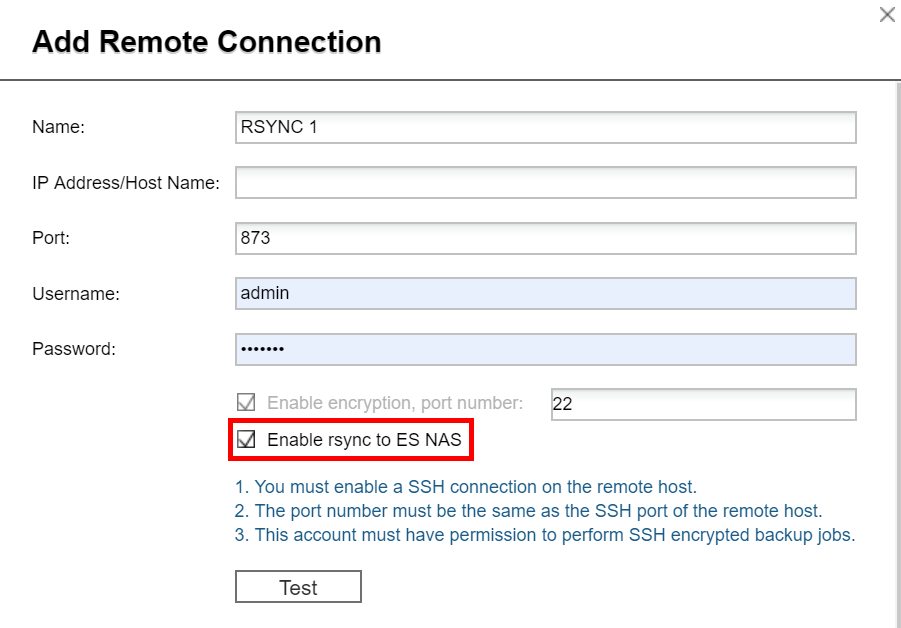
Task: Click the note about enabling SSH connection
Action: point(466,487)
